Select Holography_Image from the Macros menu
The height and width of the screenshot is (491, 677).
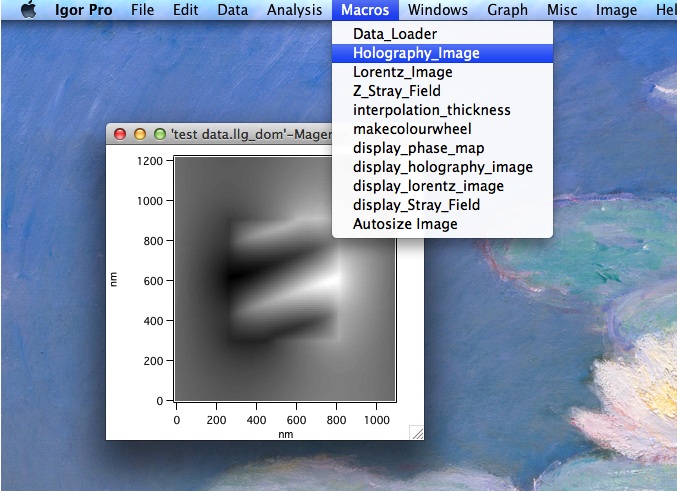point(416,53)
